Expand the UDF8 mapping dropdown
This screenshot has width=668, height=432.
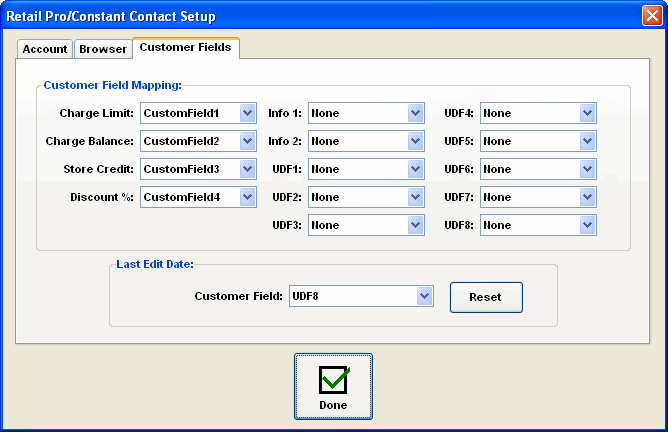587,225
